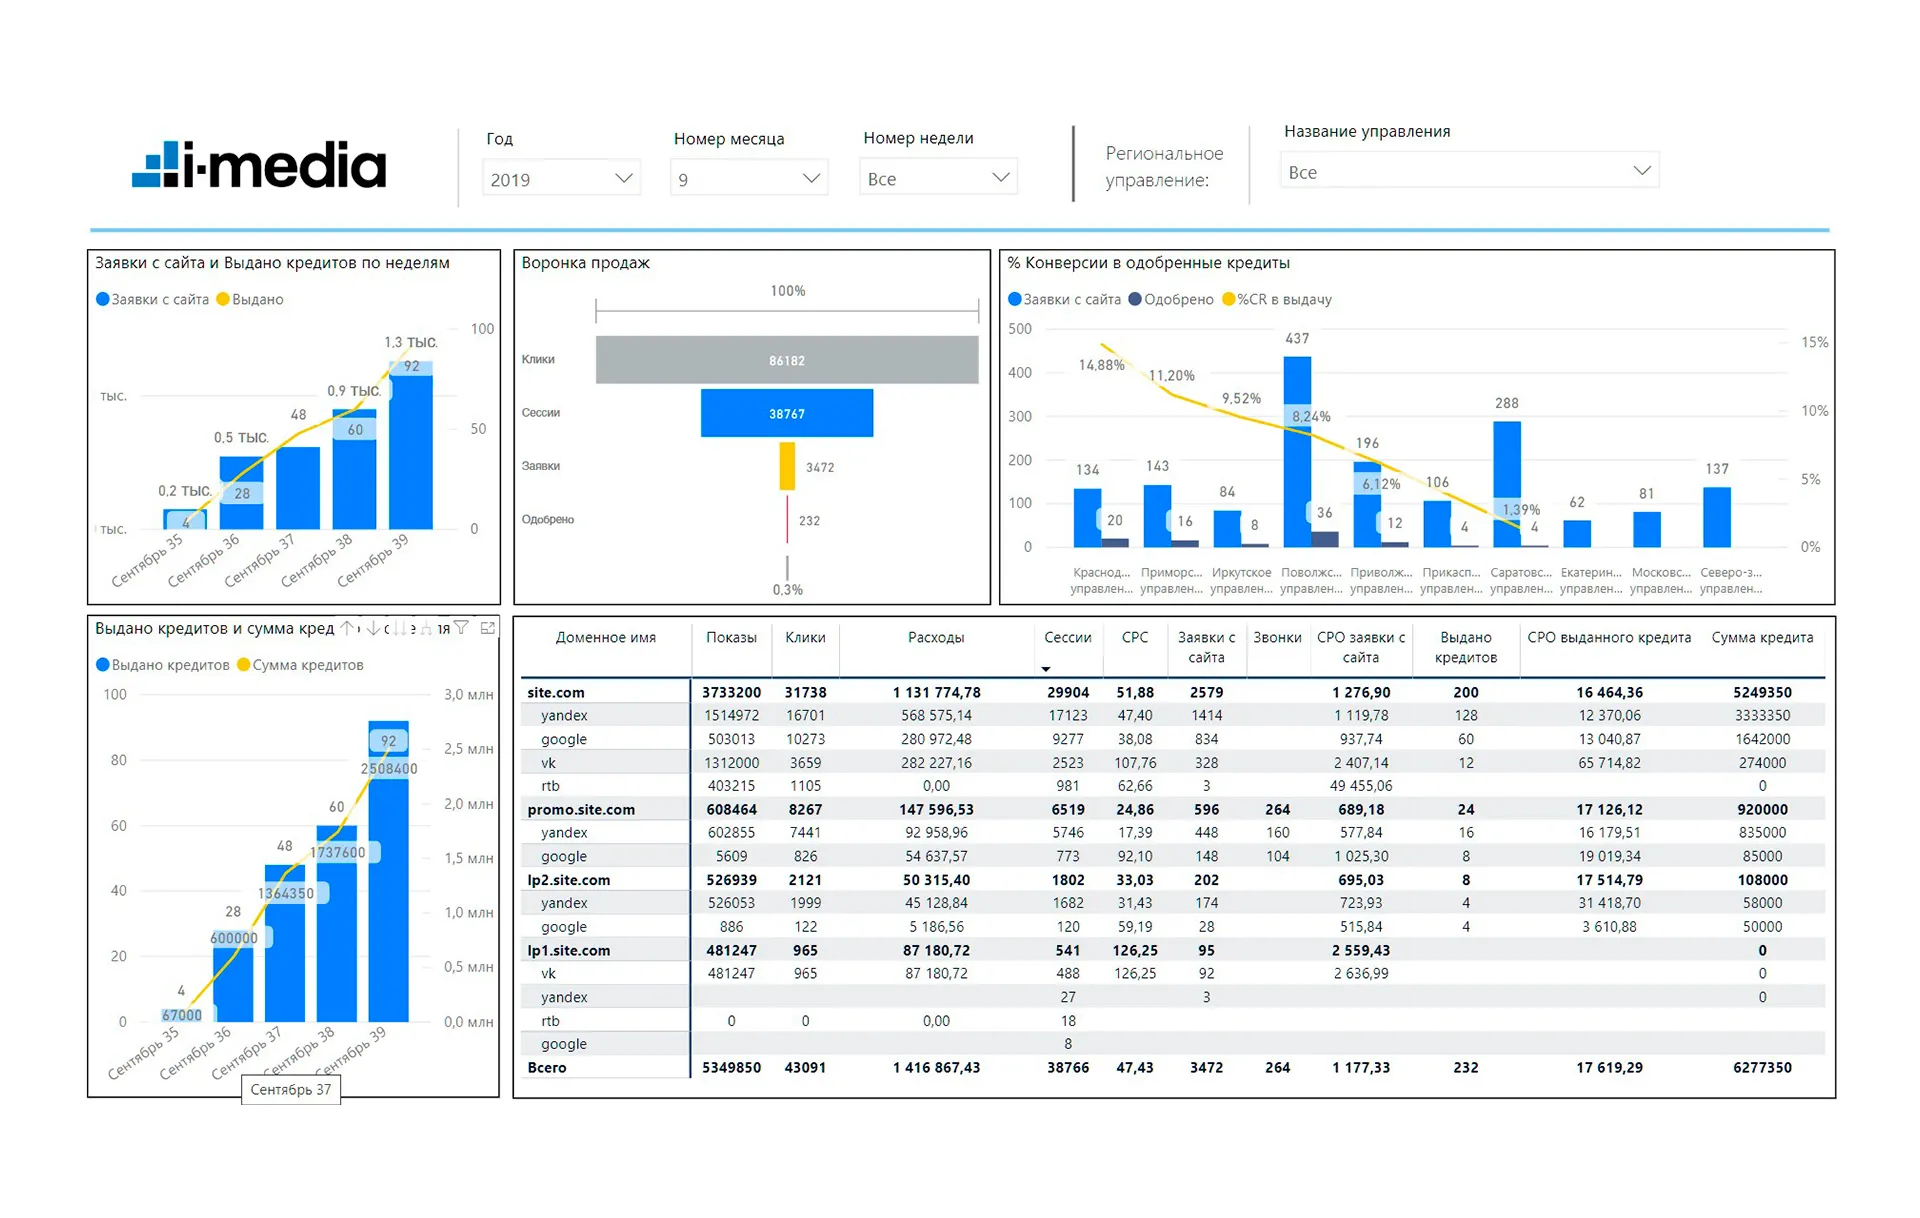Toggle Сумма кредитов legend marker
The height and width of the screenshot is (1218, 1920).
(243, 665)
